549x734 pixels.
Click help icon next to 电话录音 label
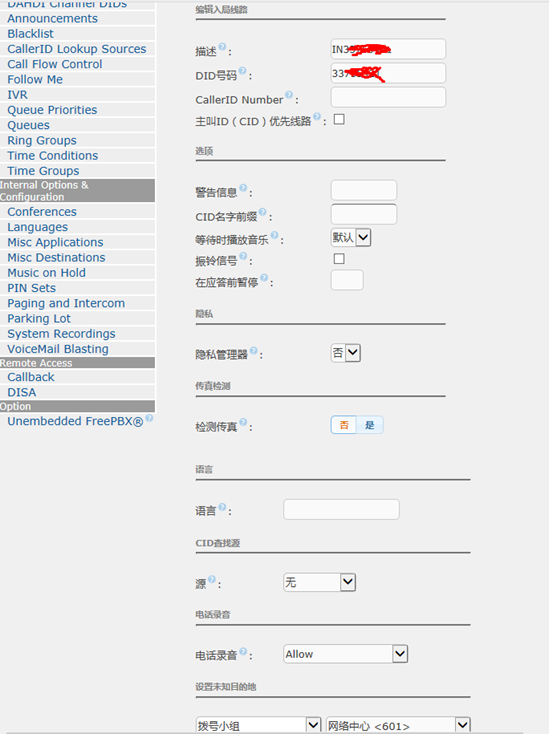[243, 651]
